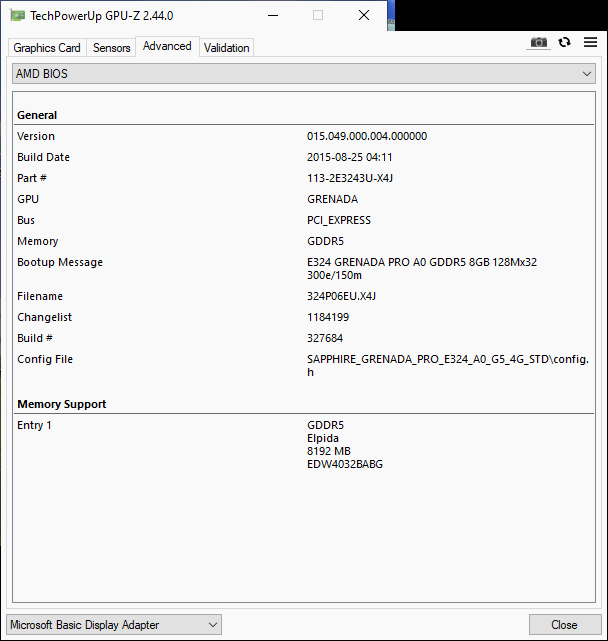Screen dimensions: 608x641
Task: Click the Memory value GDDR5 in General
Action: 325,241
